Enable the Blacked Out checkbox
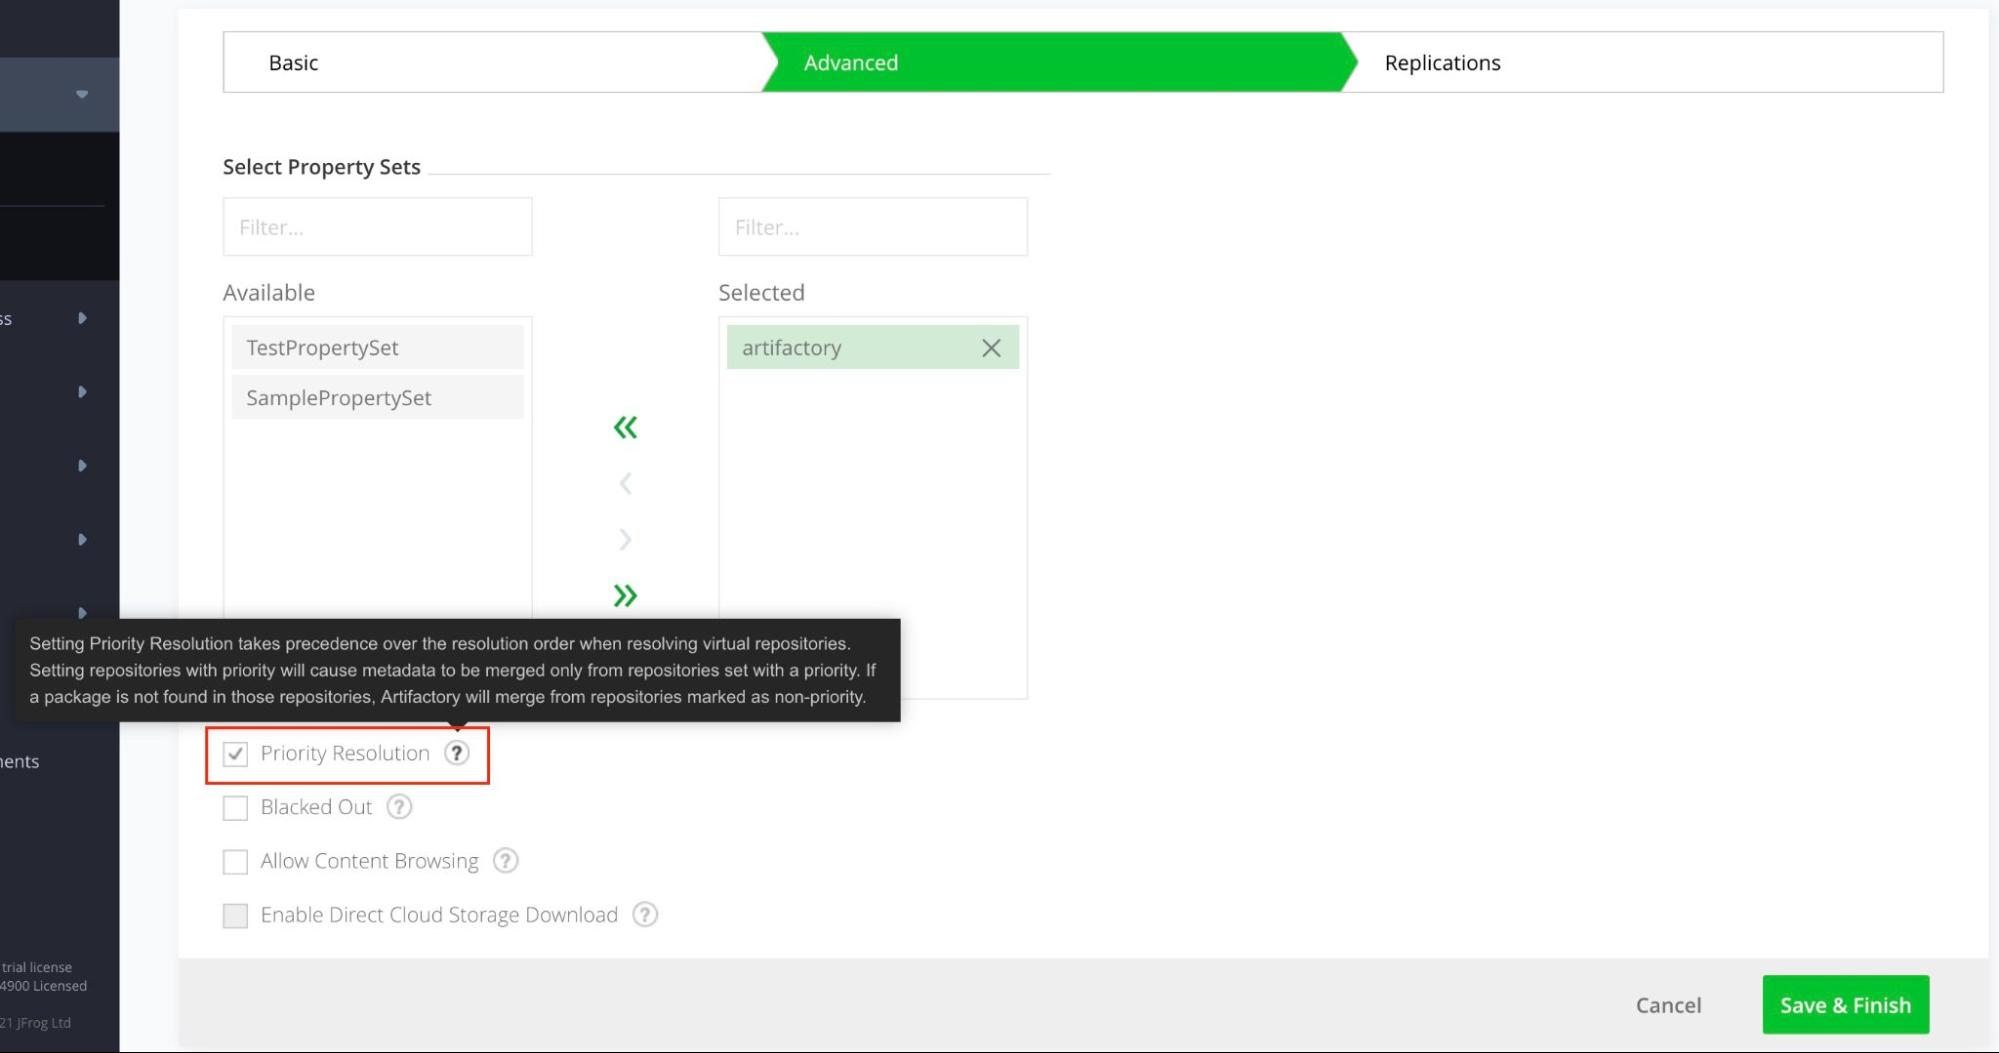This screenshot has width=1999, height=1053. pyautogui.click(x=235, y=808)
